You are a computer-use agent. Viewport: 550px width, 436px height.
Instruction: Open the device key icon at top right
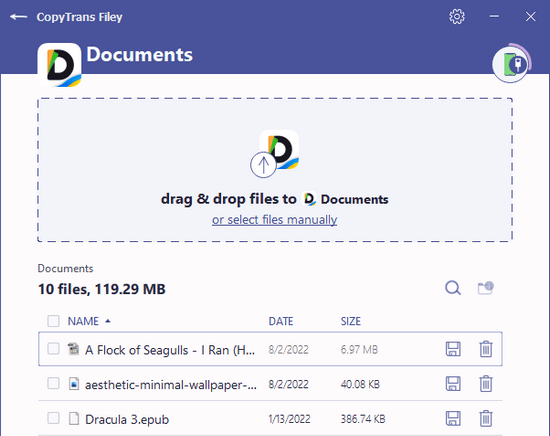511,64
